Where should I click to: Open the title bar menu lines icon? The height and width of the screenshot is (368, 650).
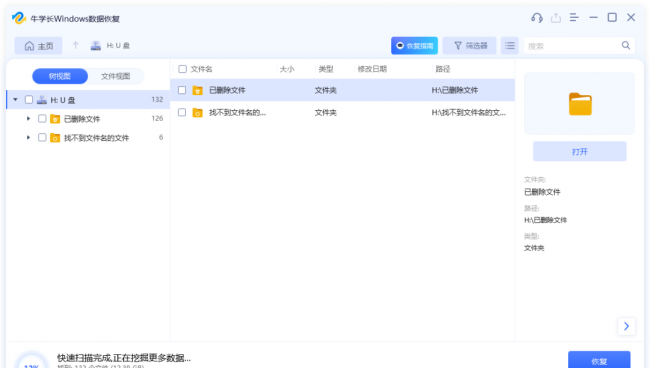574,17
